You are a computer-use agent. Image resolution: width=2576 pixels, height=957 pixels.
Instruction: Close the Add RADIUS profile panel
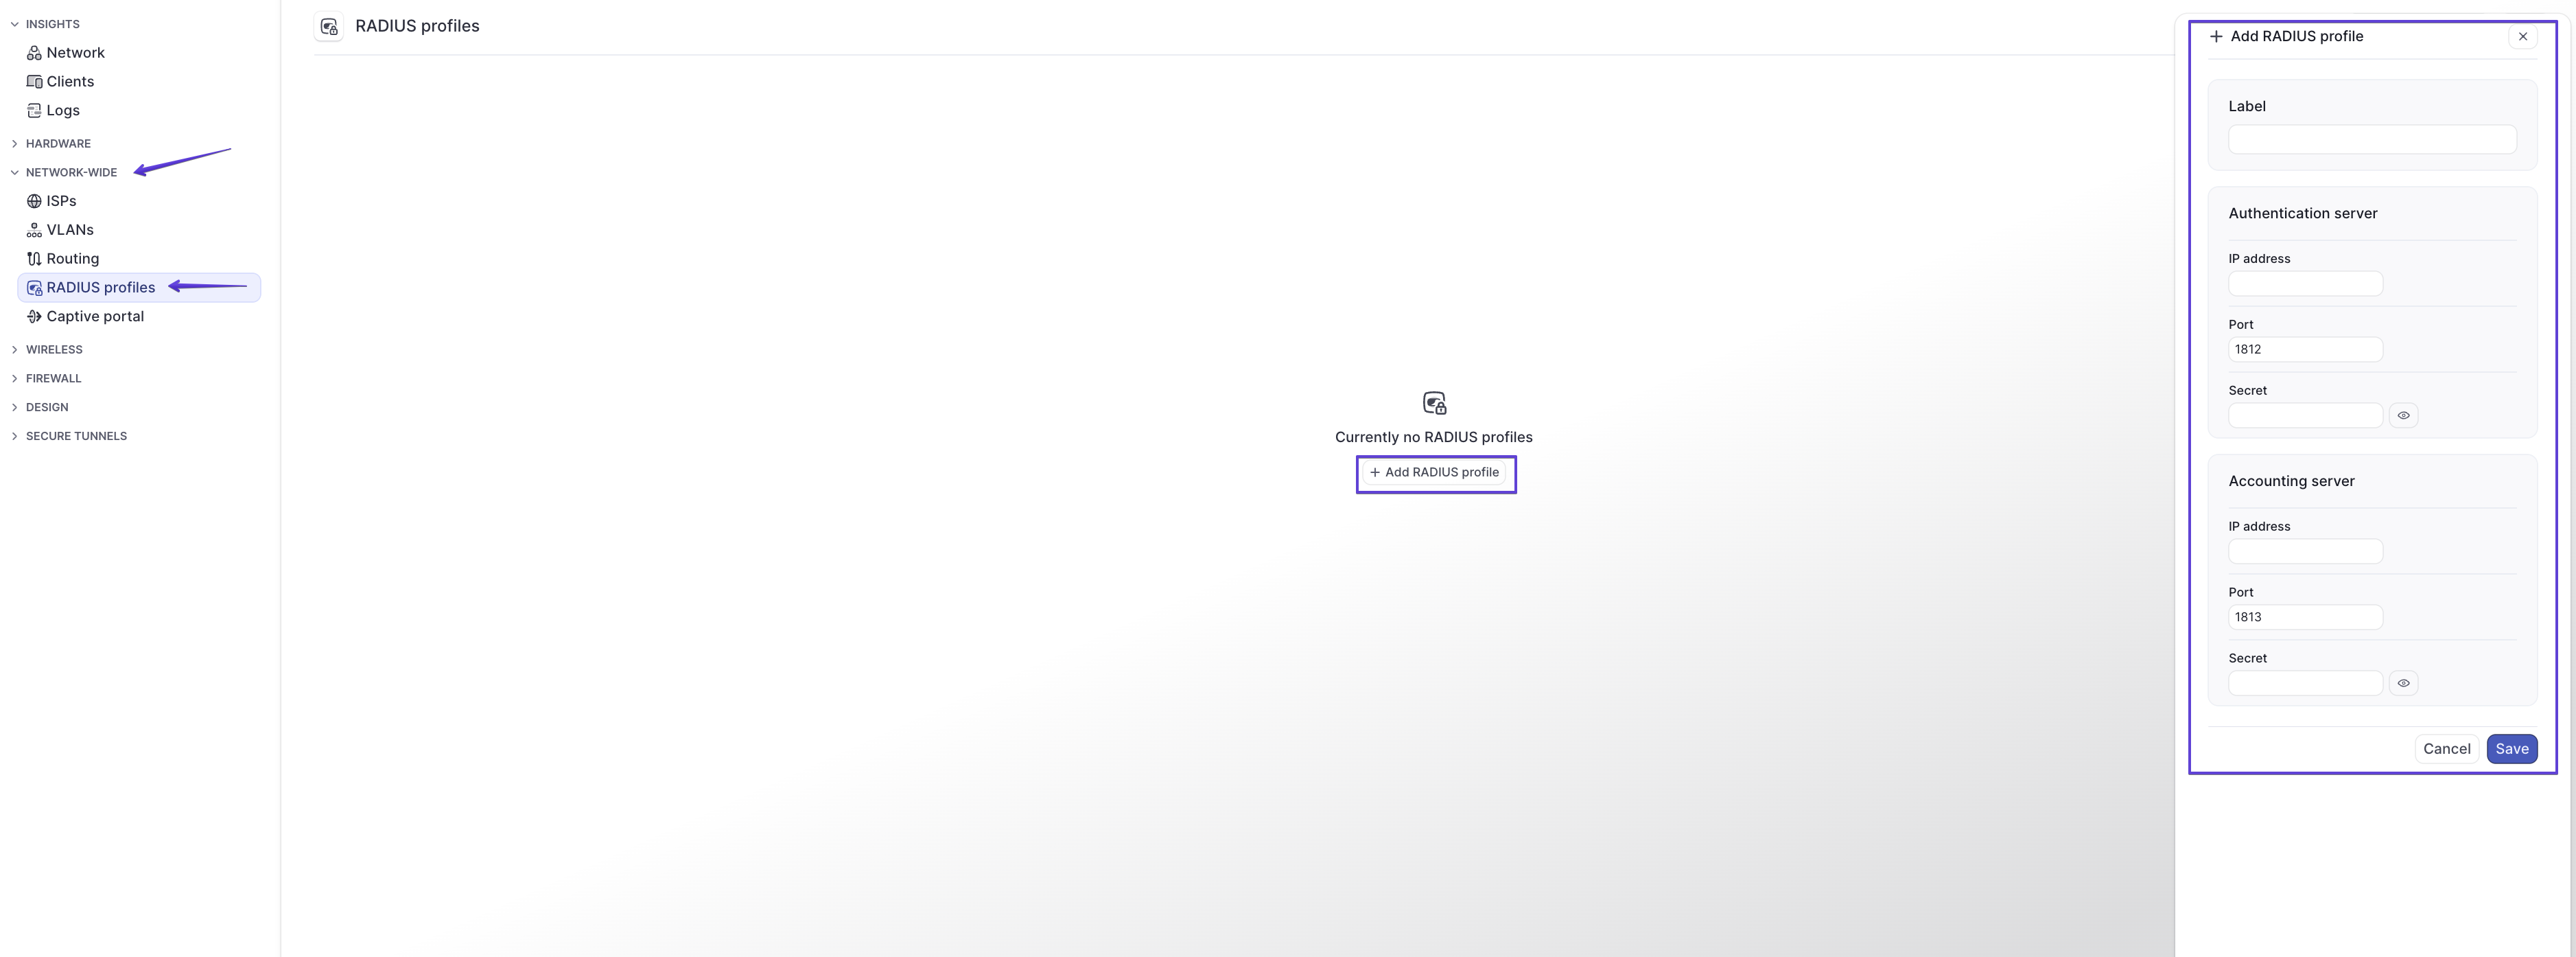[2523, 36]
